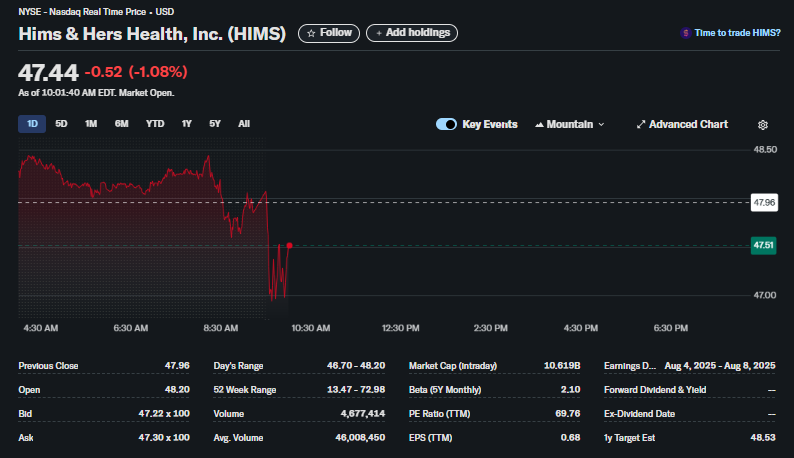Click 1y Target Est value 48.53
This screenshot has width=794, height=458.
(763, 438)
